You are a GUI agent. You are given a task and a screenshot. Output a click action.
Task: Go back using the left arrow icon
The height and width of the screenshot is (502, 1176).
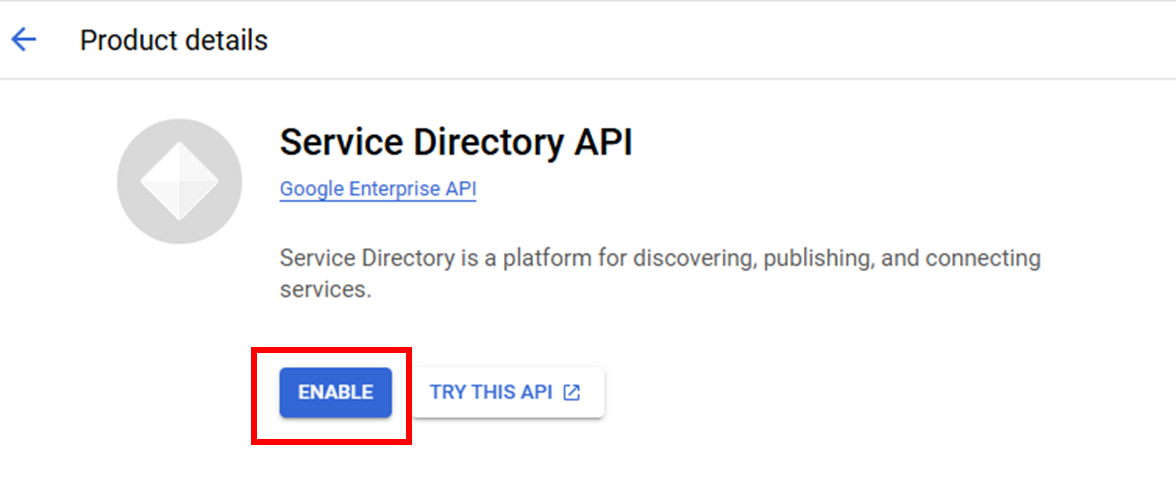[x=24, y=40]
